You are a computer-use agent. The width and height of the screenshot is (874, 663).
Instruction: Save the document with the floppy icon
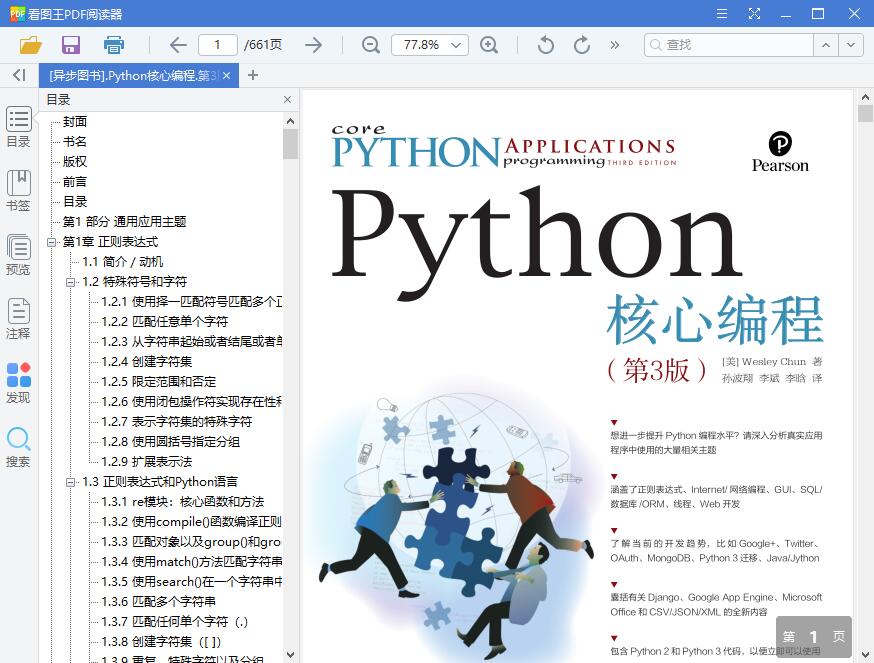71,45
